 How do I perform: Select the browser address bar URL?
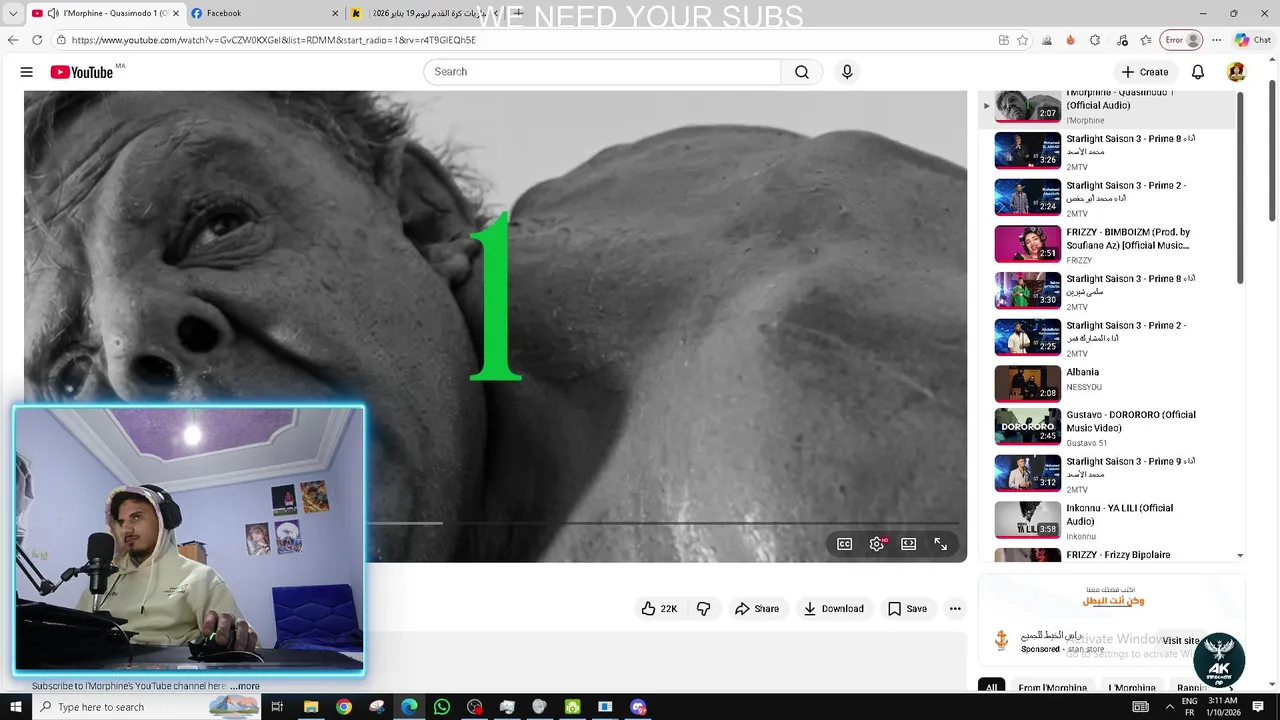[x=274, y=40]
